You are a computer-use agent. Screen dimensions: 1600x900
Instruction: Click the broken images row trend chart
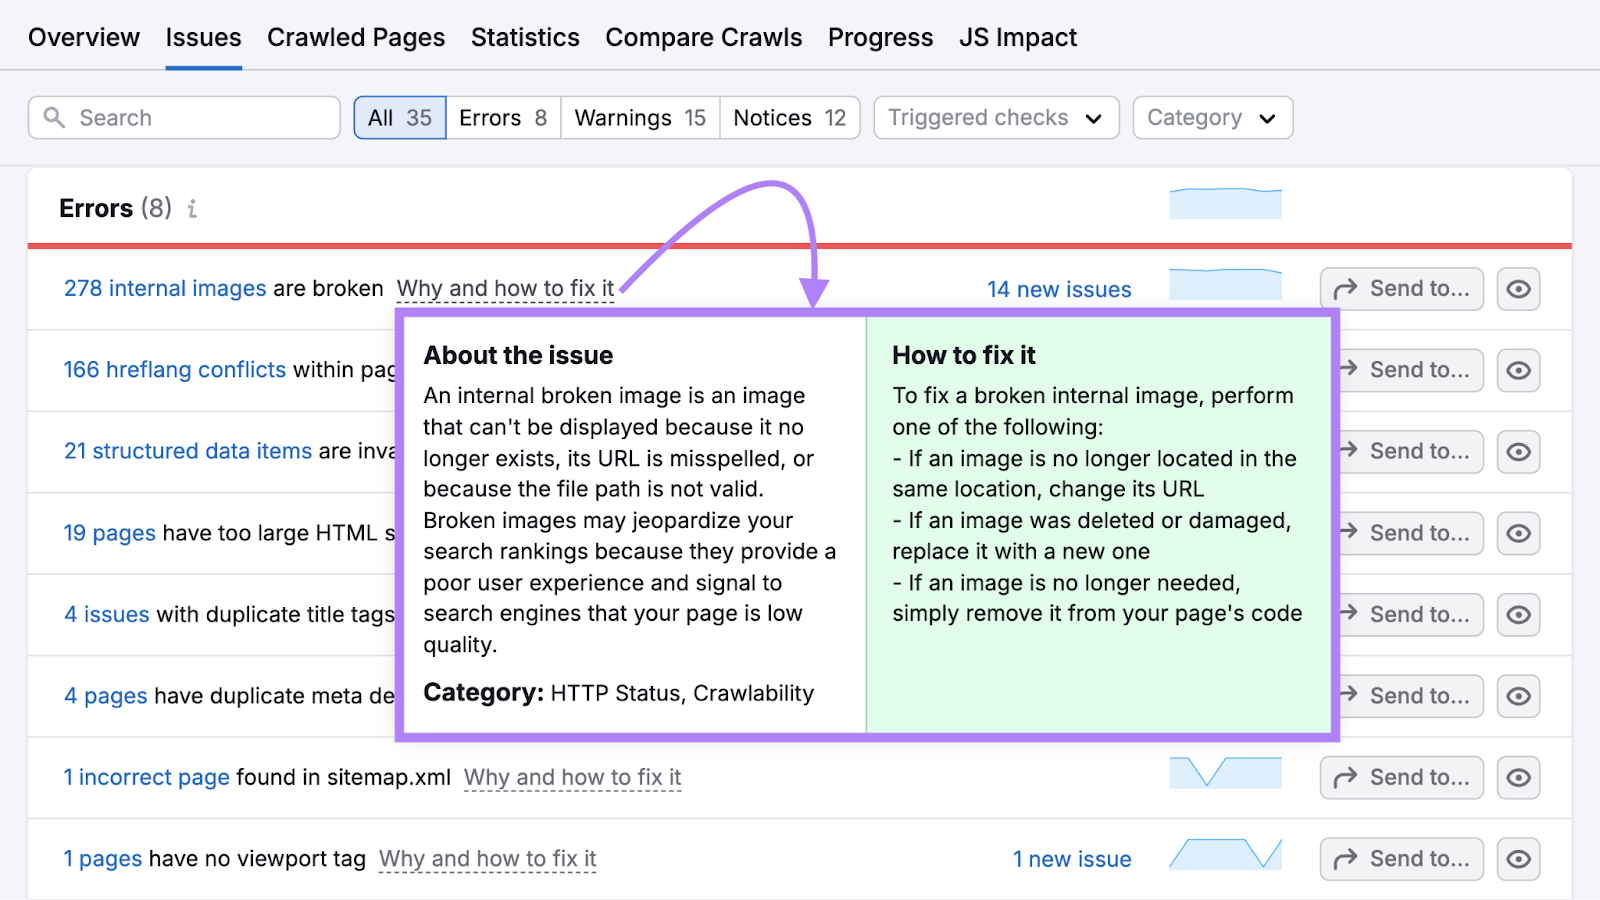1226,284
